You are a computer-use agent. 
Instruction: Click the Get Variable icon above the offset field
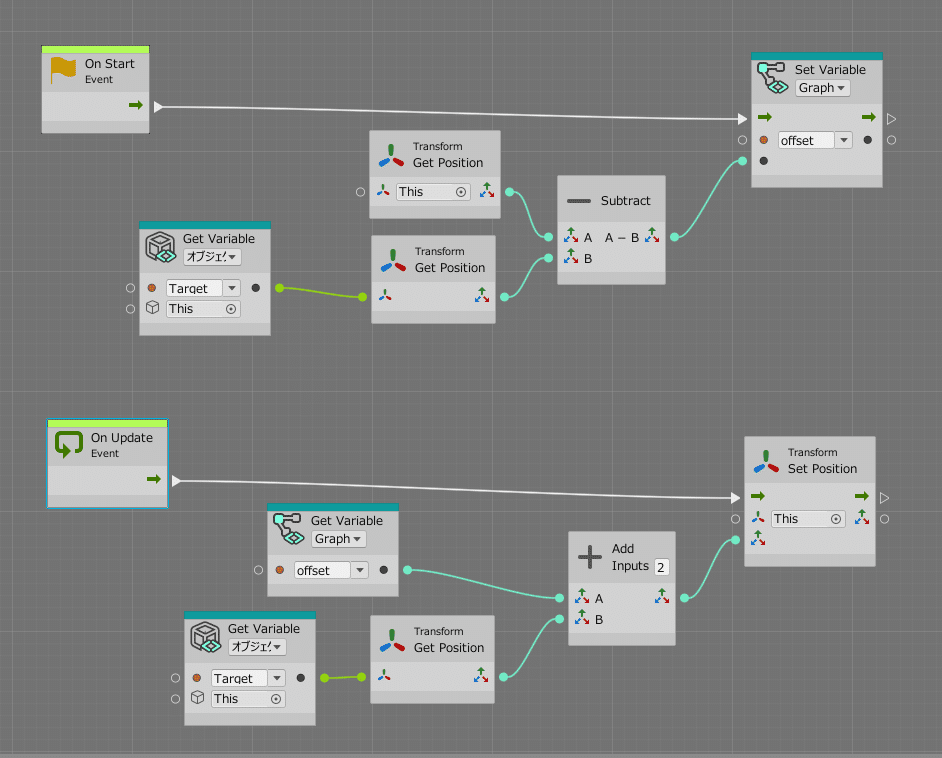tap(289, 527)
